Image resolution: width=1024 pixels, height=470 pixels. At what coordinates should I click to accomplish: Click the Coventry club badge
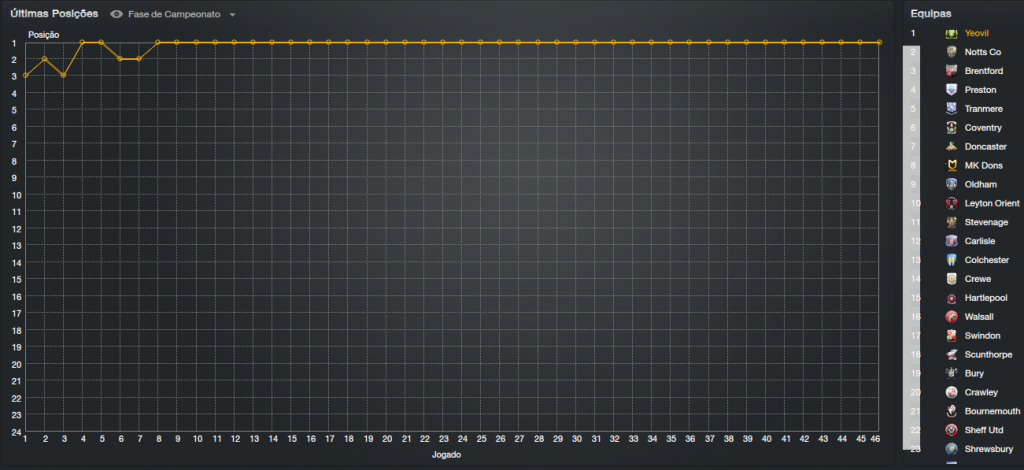pos(951,127)
